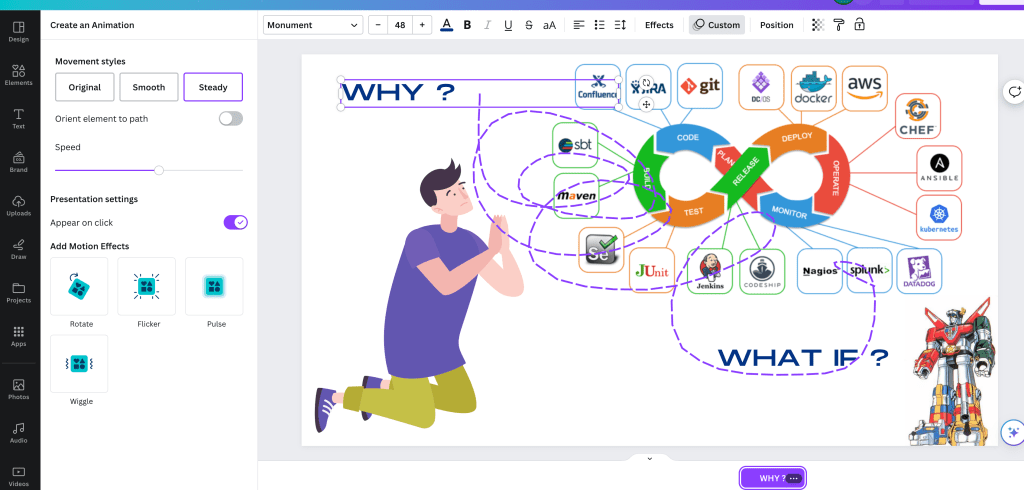Open the Monument font dropdown
Image resolution: width=1024 pixels, height=490 pixels.
tap(313, 25)
